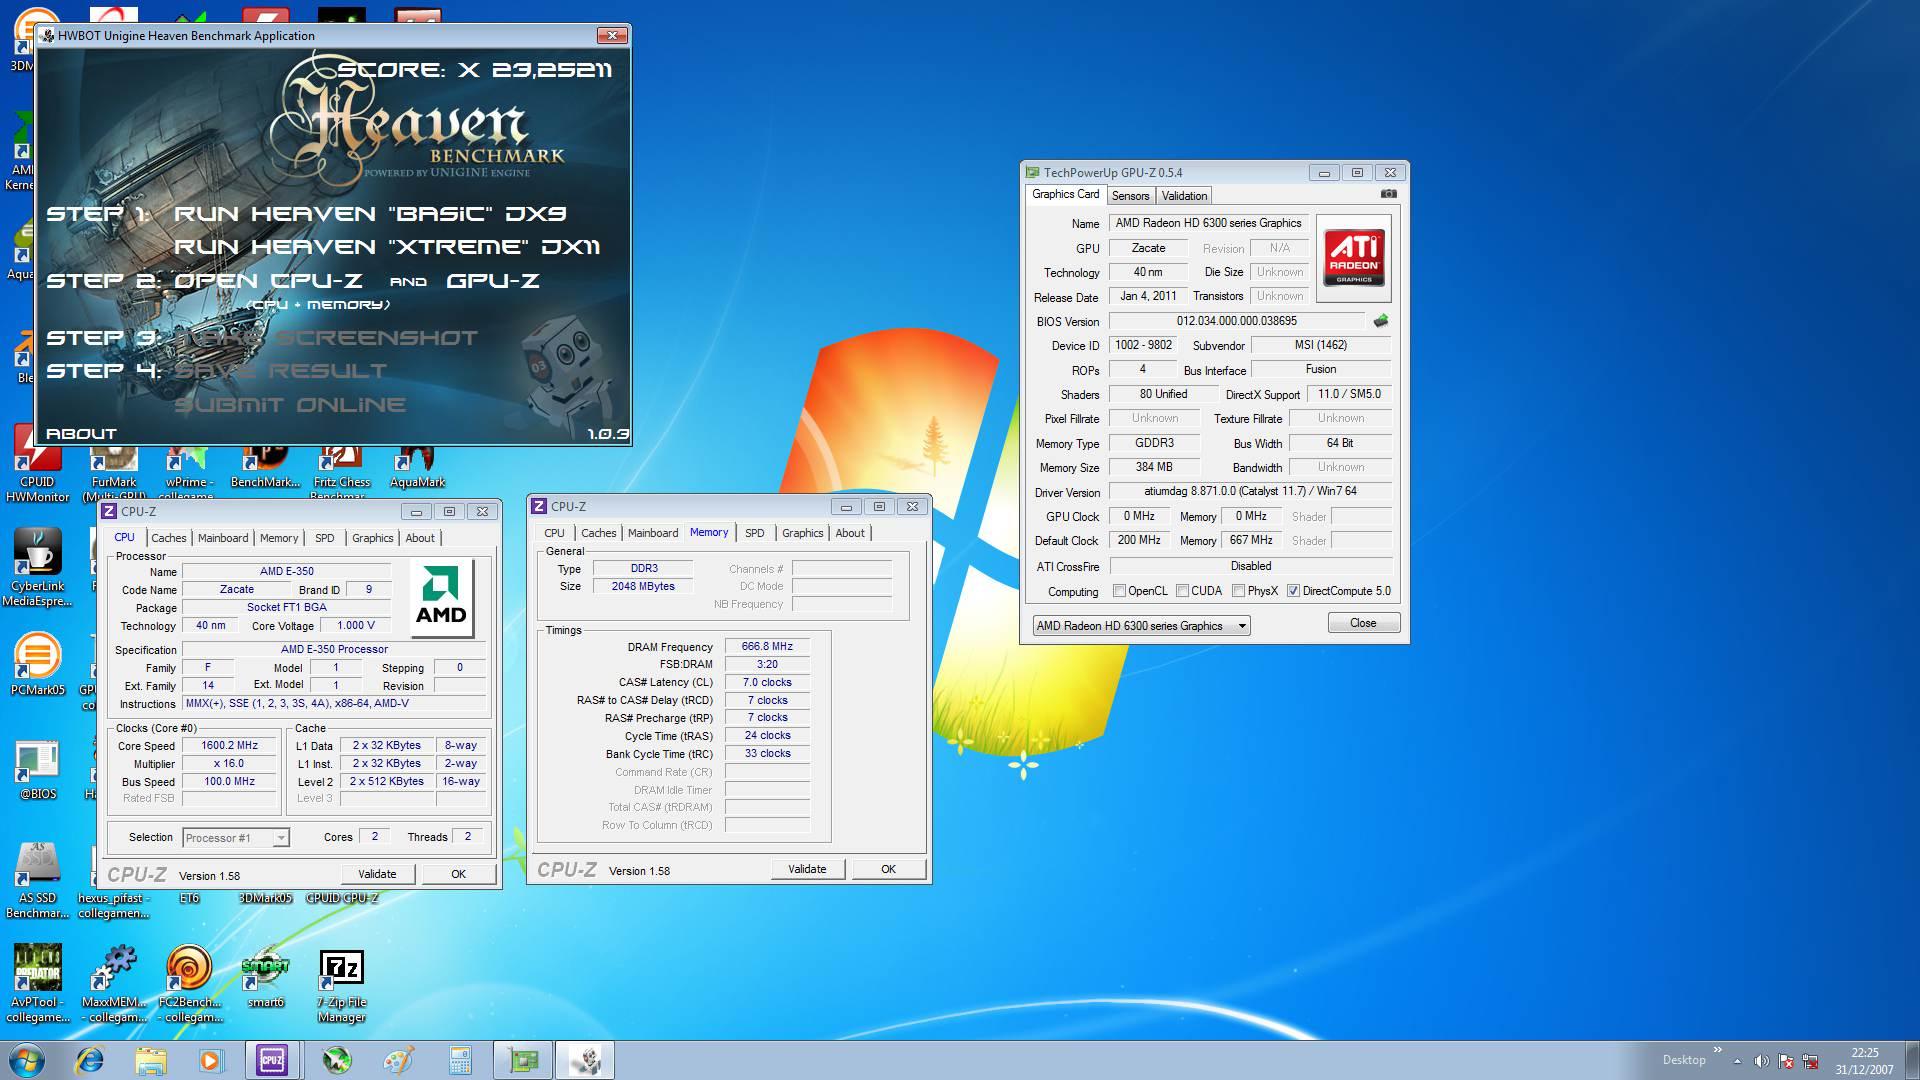Screen dimensions: 1920x1080
Task: Show hidden tray icons arrow
Action: coord(1737,1061)
